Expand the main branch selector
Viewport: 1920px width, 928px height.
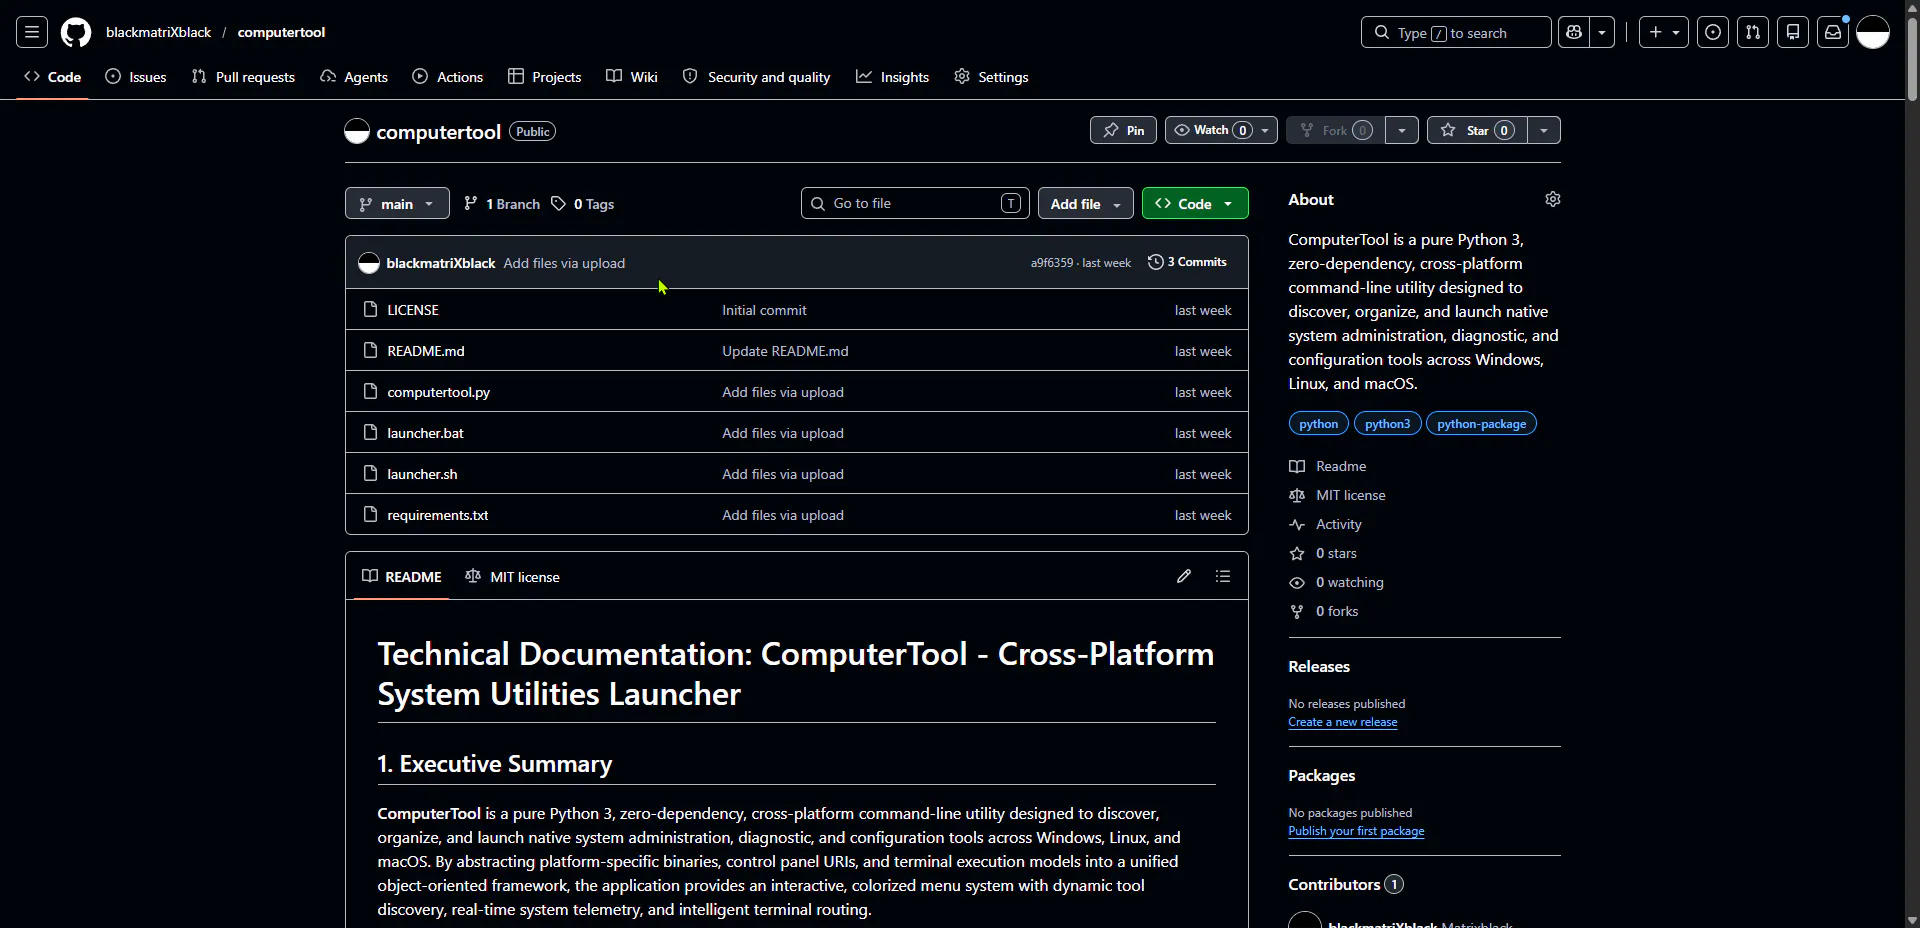[x=397, y=203]
